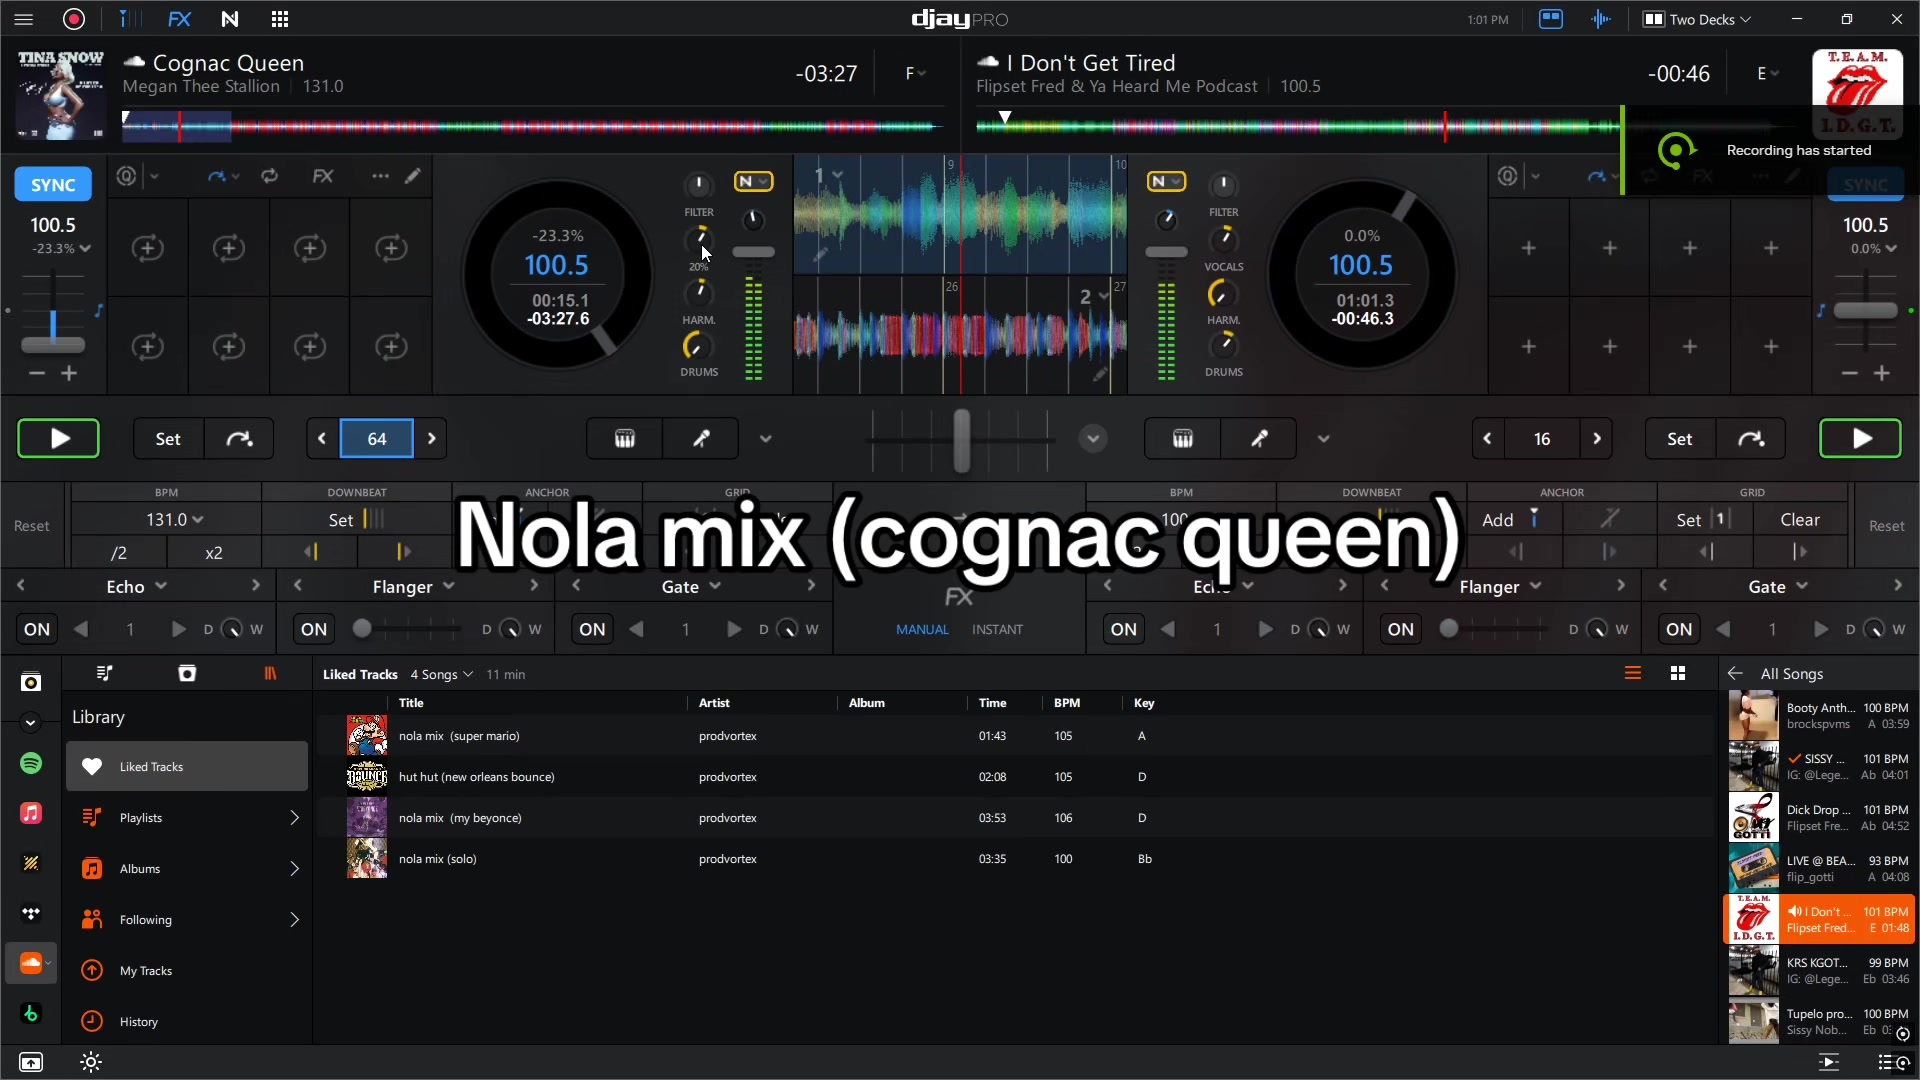Play deck 2
Screen dimensions: 1920x1080
[x=1860, y=438]
